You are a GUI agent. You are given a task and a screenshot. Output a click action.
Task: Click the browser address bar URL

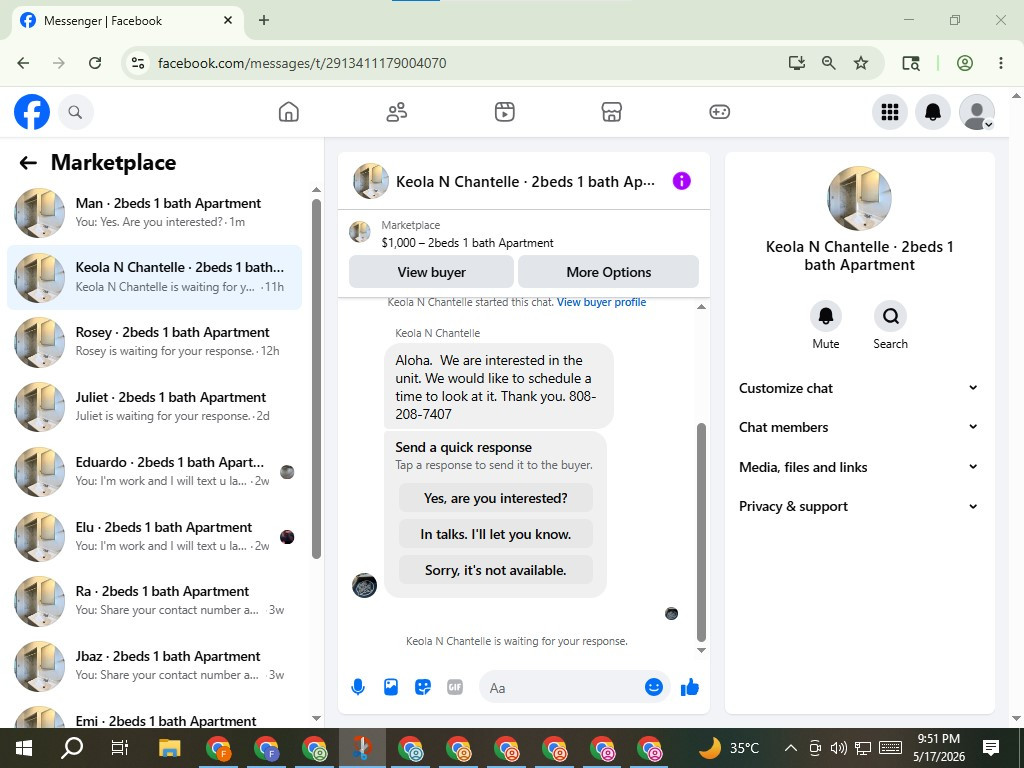[302, 63]
